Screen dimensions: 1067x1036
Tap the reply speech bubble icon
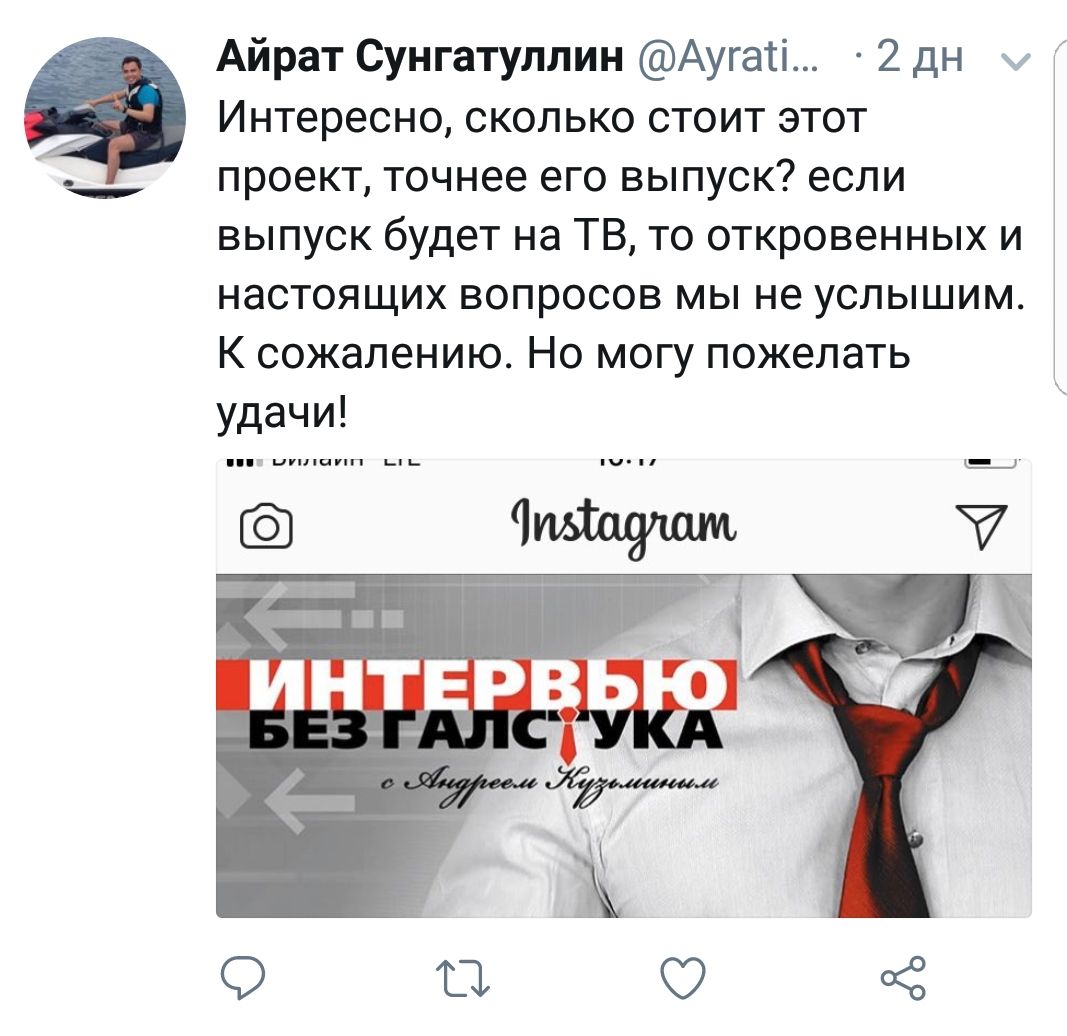tap(243, 978)
